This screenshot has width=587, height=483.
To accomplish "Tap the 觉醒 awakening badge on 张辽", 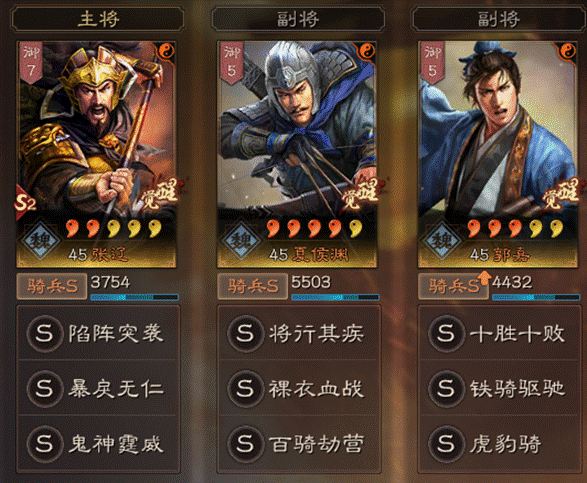I will (x=159, y=194).
